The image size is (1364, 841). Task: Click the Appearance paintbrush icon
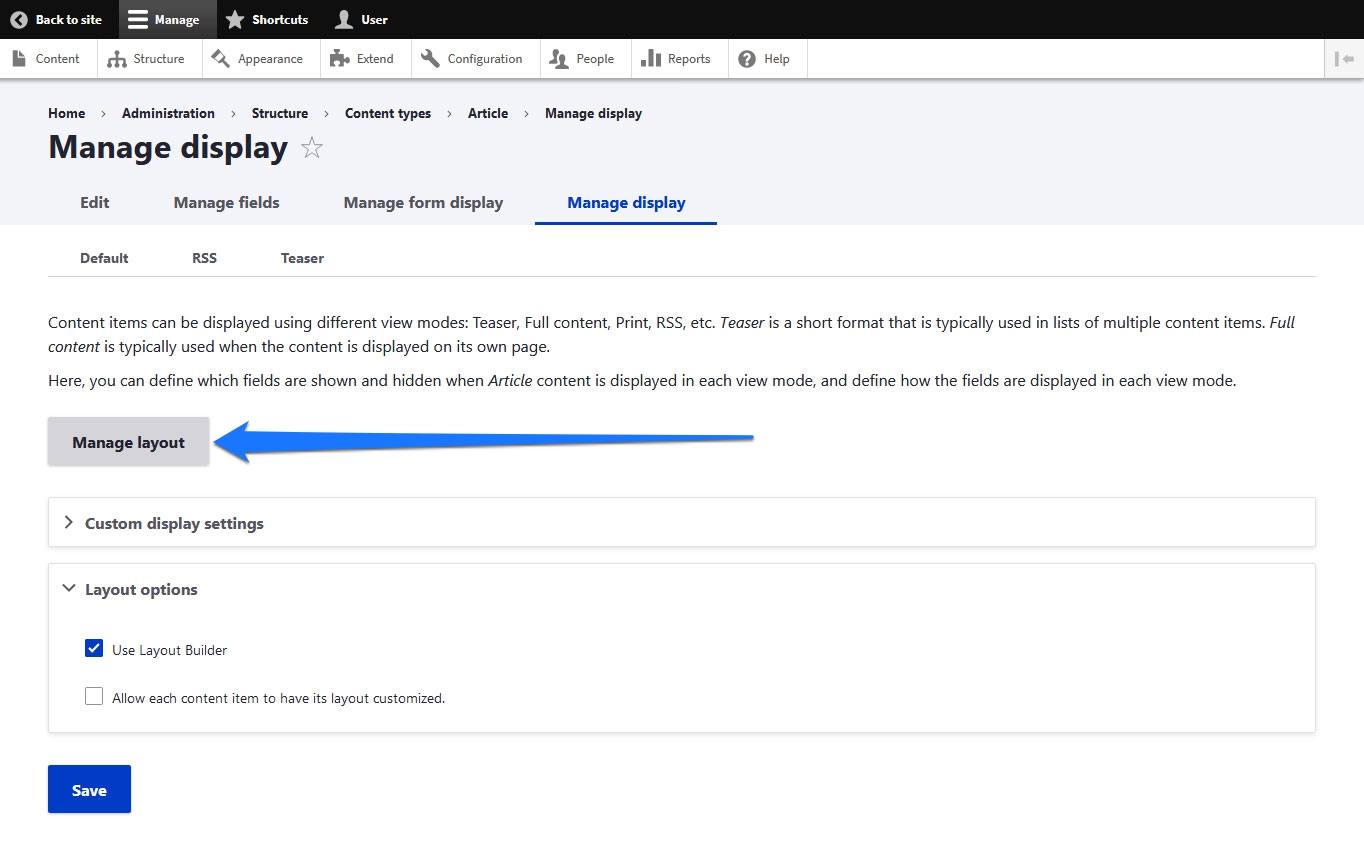(221, 59)
